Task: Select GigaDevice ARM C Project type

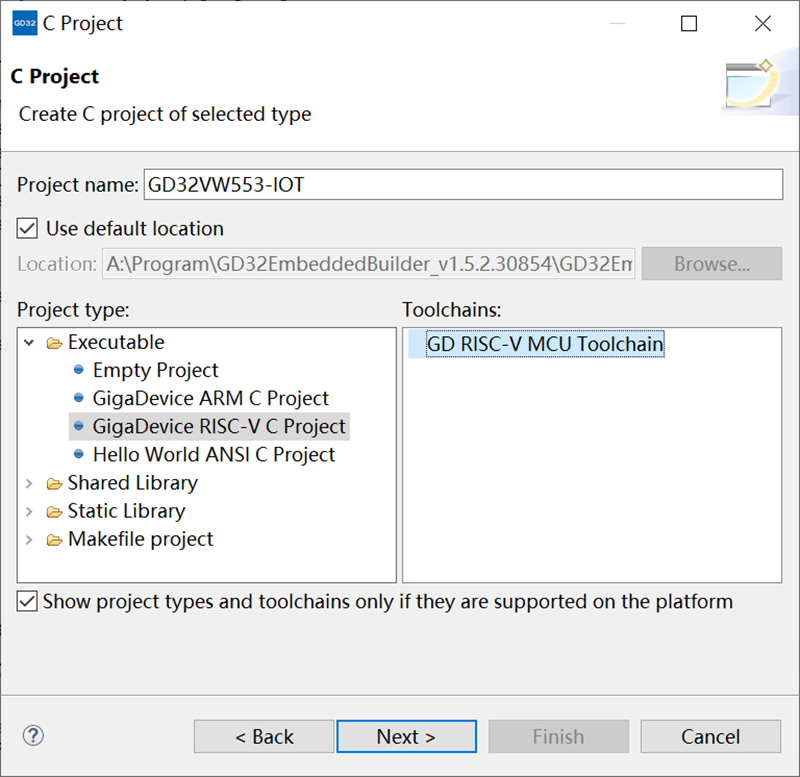Action: [210, 398]
